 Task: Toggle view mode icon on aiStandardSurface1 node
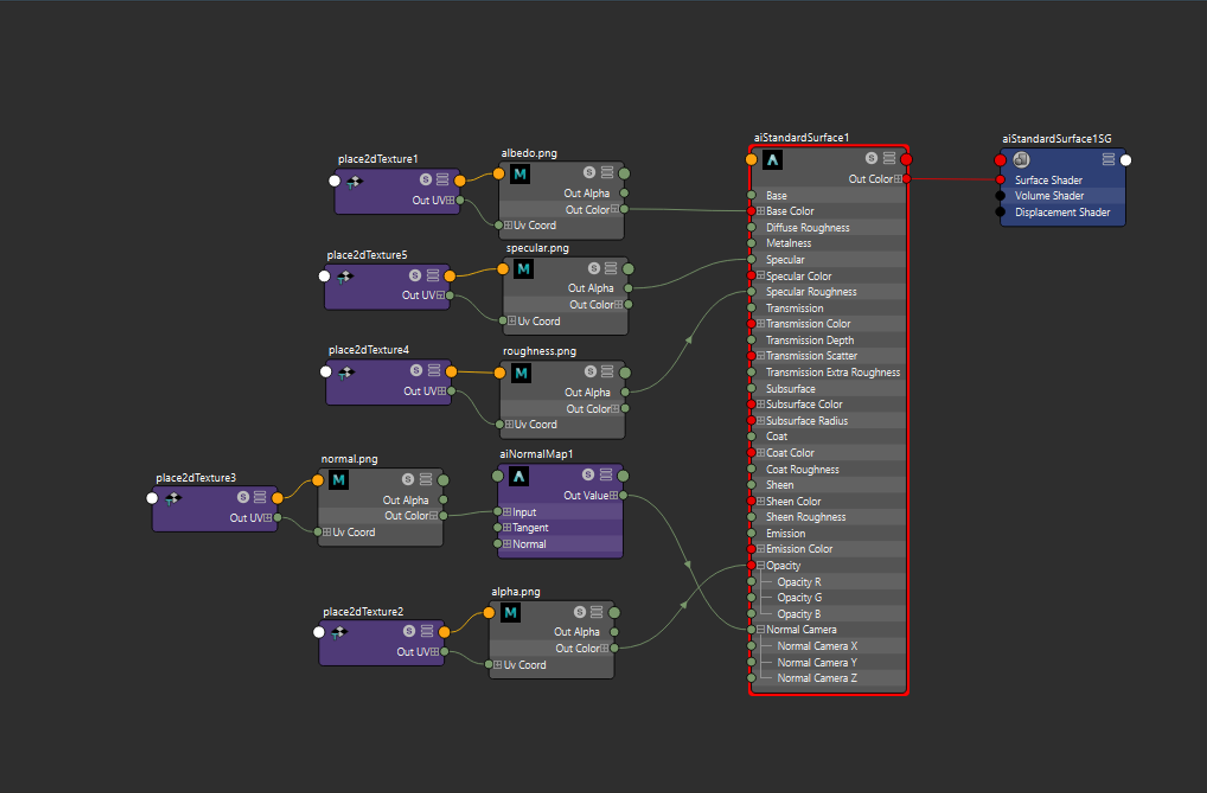(x=889, y=158)
